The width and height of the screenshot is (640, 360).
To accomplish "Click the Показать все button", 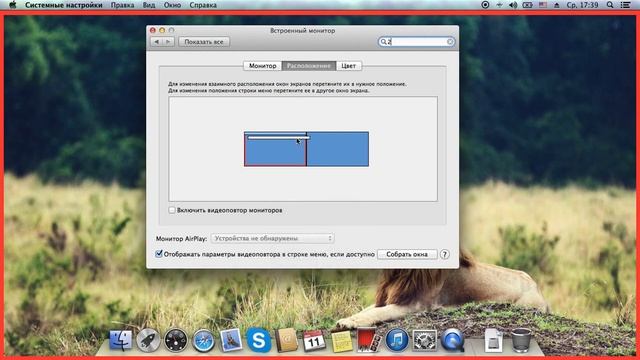I will [x=204, y=42].
